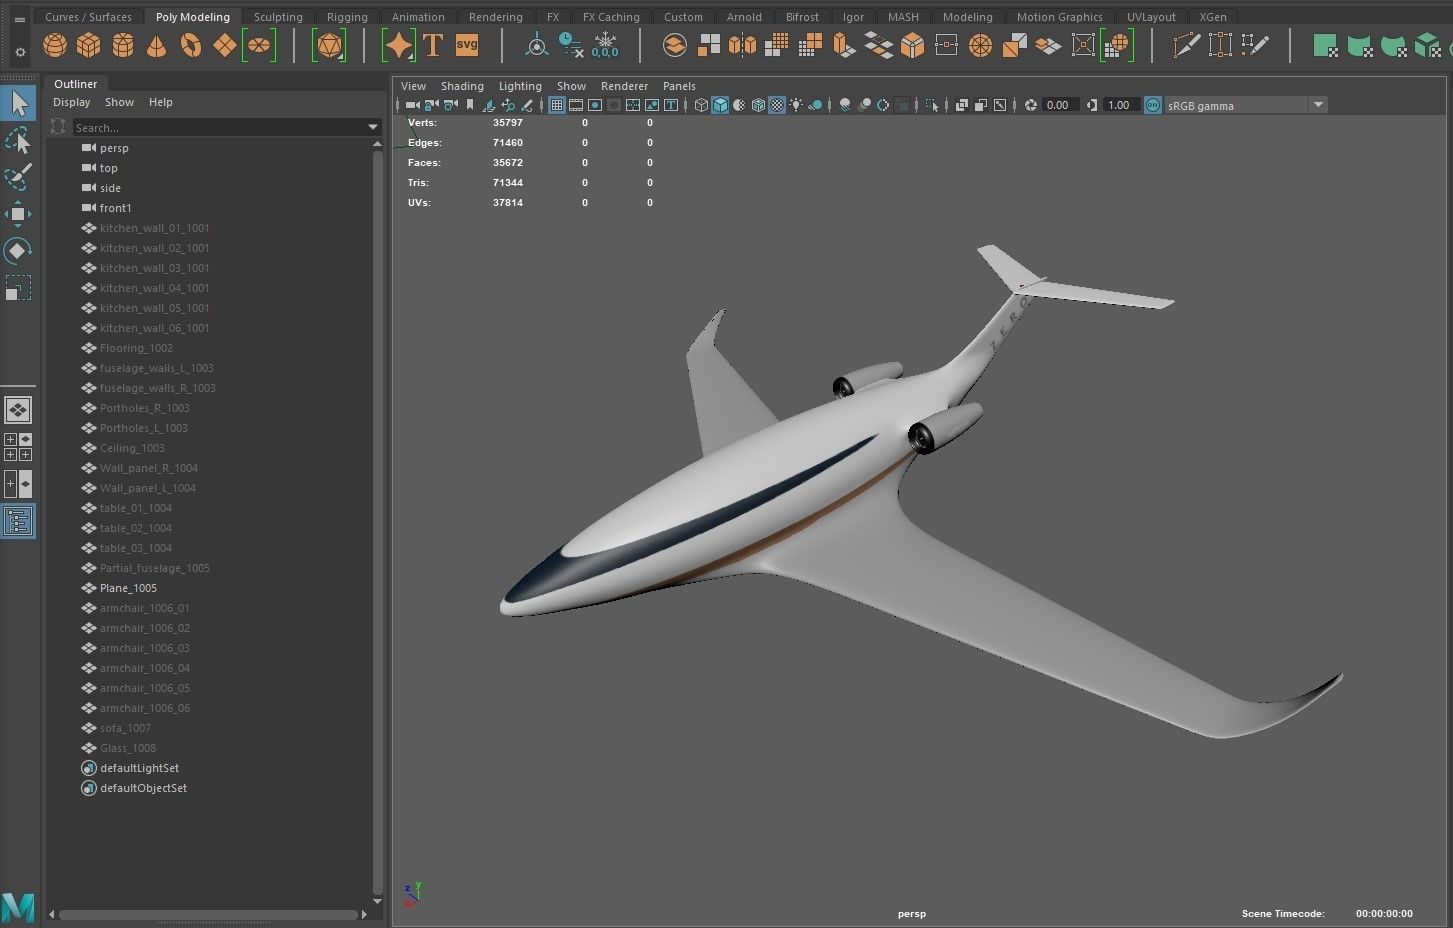Click the super shape star icon
Screen dimensions: 1453x928
tap(399, 46)
